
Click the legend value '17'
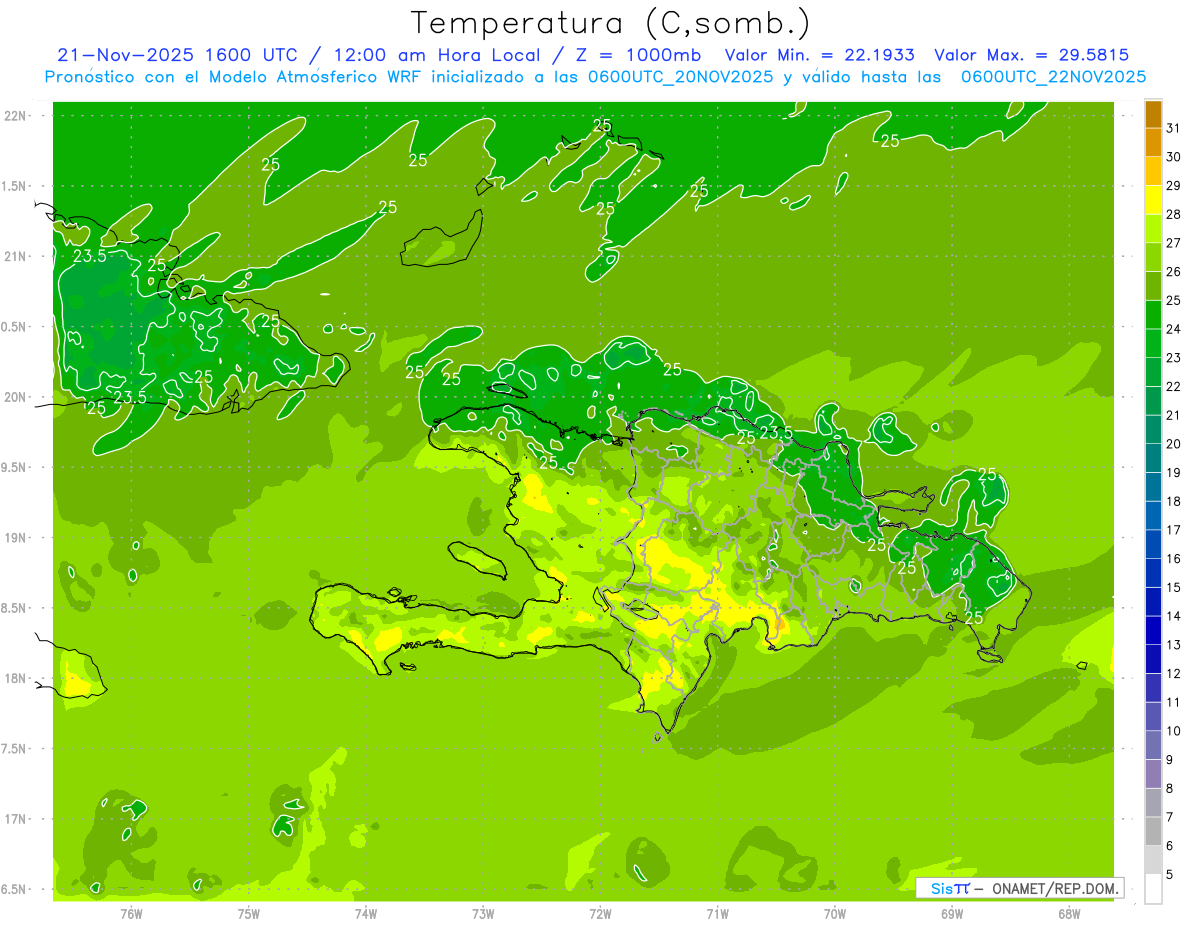(x=1174, y=530)
